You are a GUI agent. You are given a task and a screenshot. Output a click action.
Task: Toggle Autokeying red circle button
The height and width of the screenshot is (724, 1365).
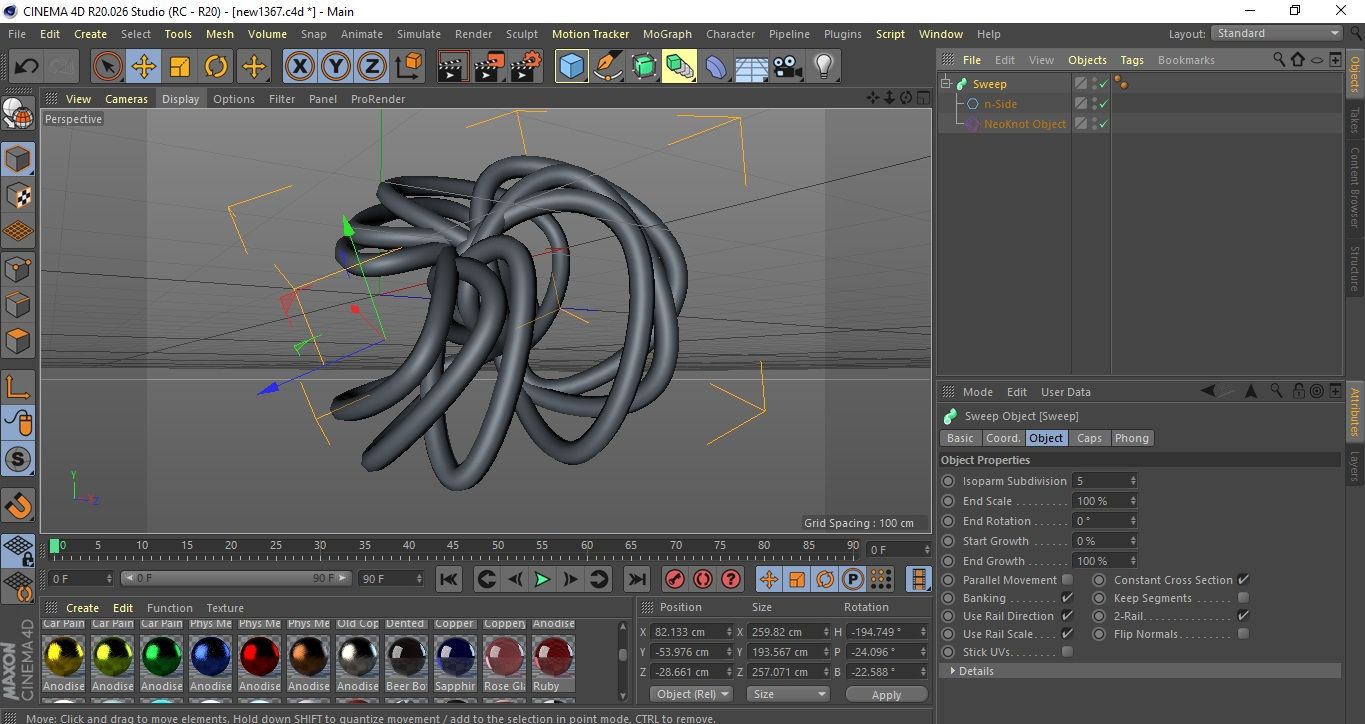pos(703,579)
